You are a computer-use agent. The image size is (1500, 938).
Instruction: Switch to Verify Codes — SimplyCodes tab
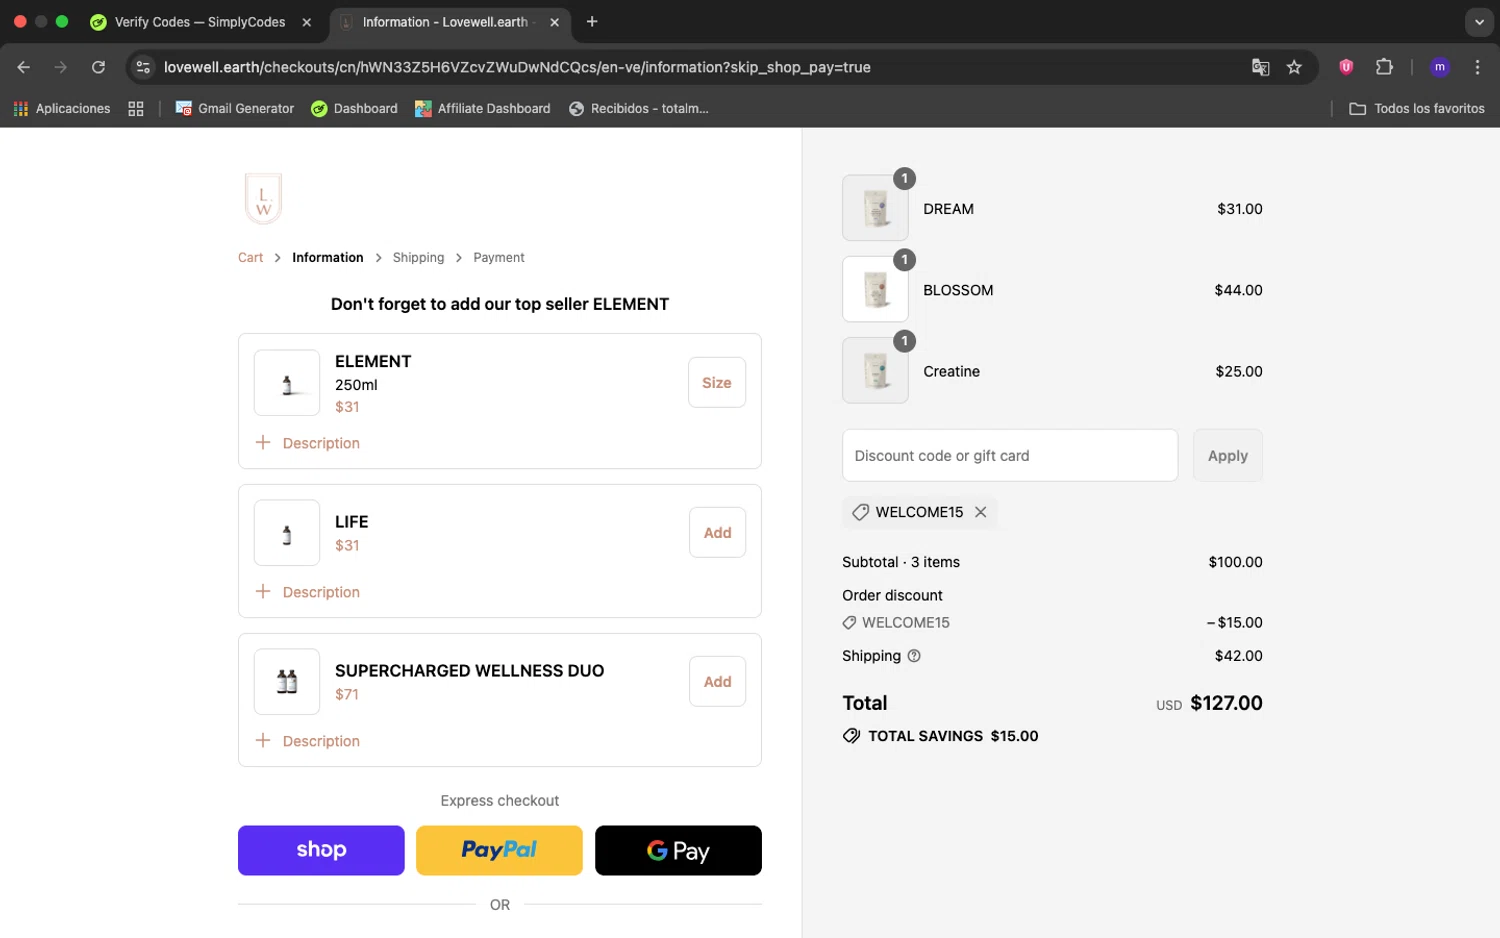(x=200, y=22)
